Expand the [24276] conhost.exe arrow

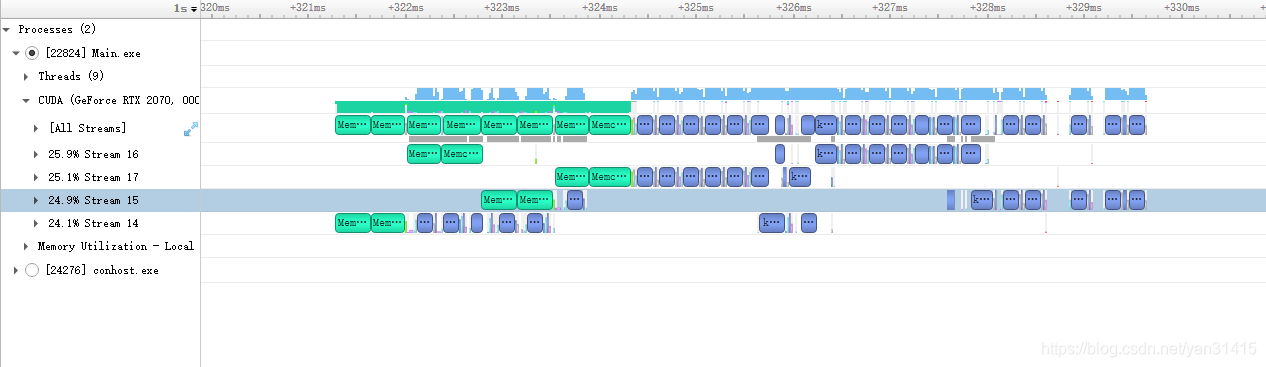(x=16, y=270)
